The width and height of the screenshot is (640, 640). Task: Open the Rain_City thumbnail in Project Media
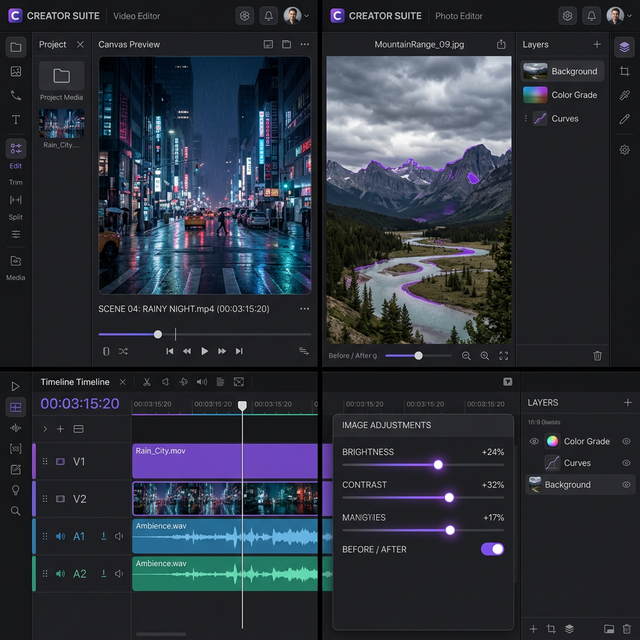(62, 123)
